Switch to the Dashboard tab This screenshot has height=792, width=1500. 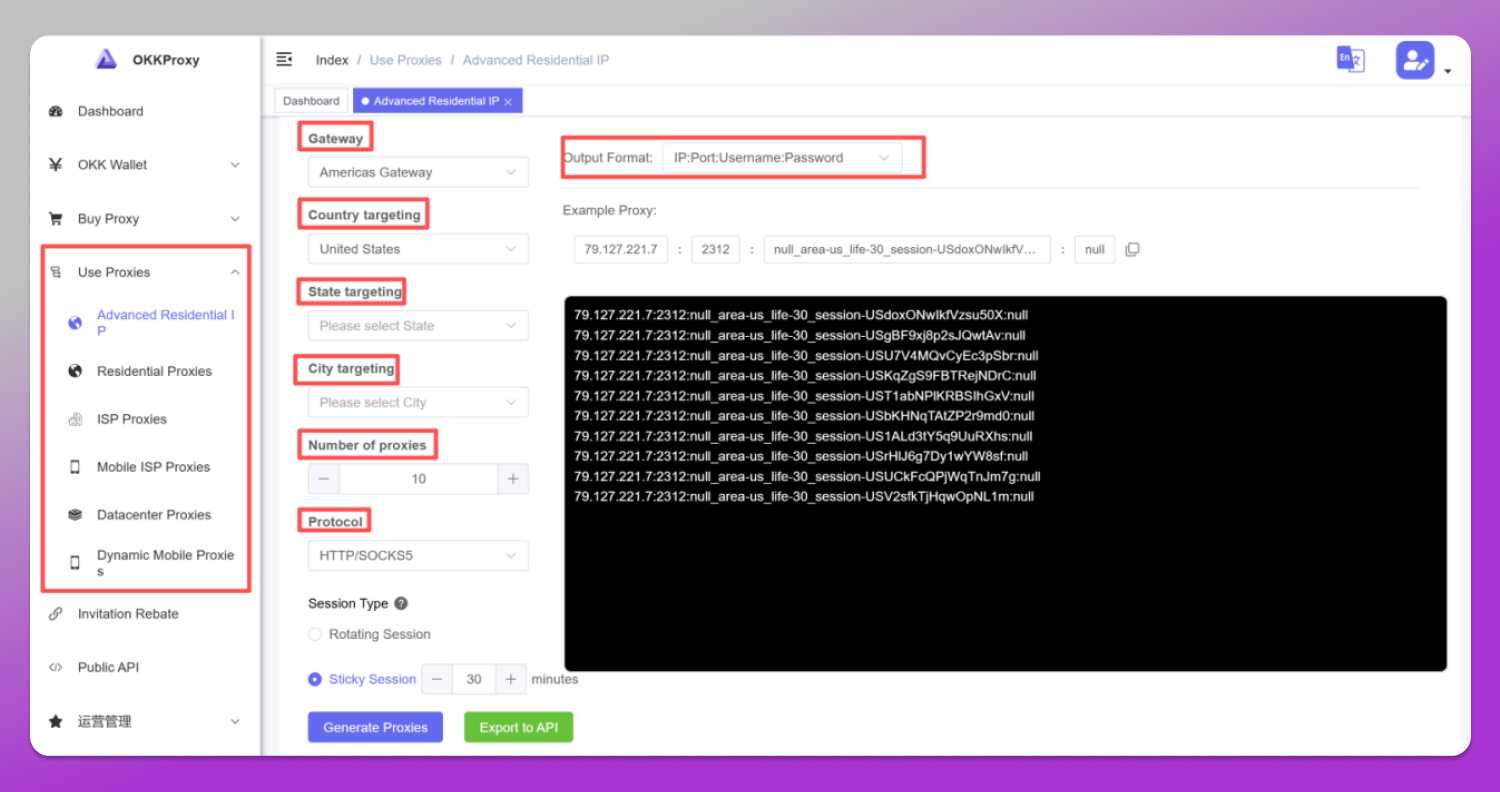click(311, 101)
